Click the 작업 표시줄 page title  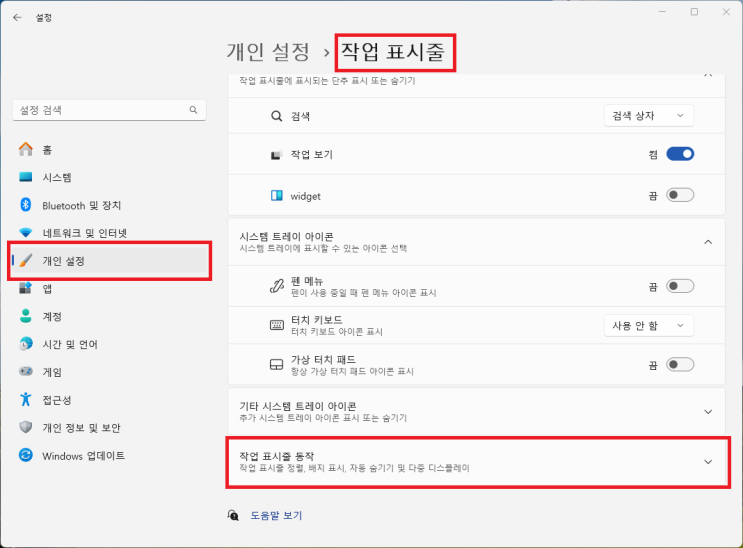pyautogui.click(x=393, y=52)
